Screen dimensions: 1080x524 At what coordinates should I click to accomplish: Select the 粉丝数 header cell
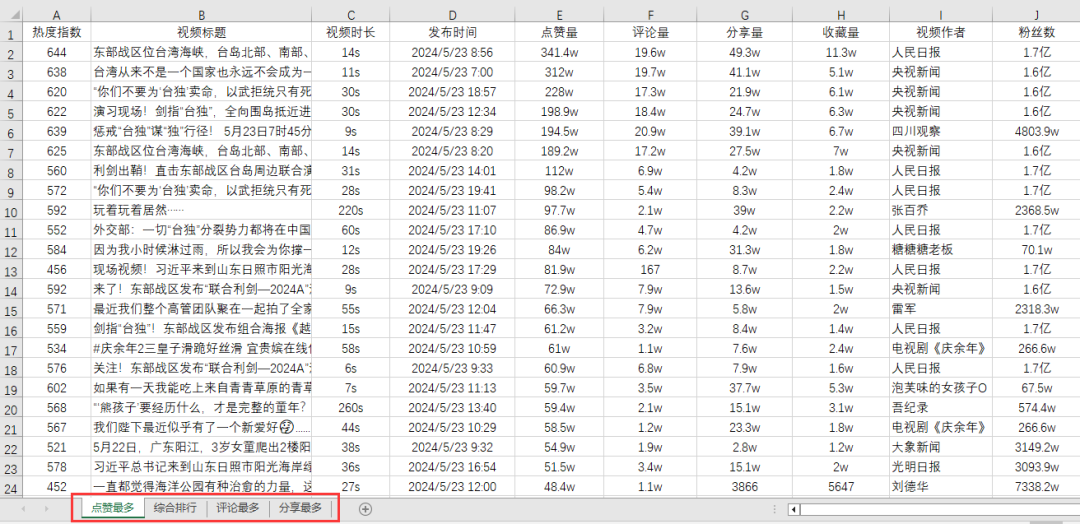coord(1037,33)
